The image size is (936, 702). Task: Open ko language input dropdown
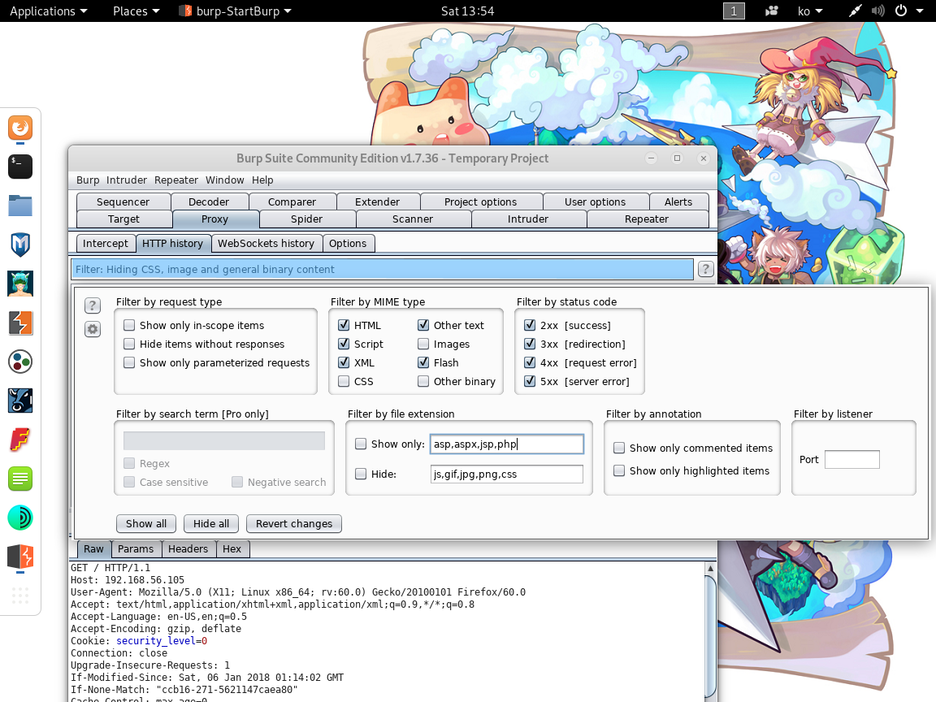(809, 11)
